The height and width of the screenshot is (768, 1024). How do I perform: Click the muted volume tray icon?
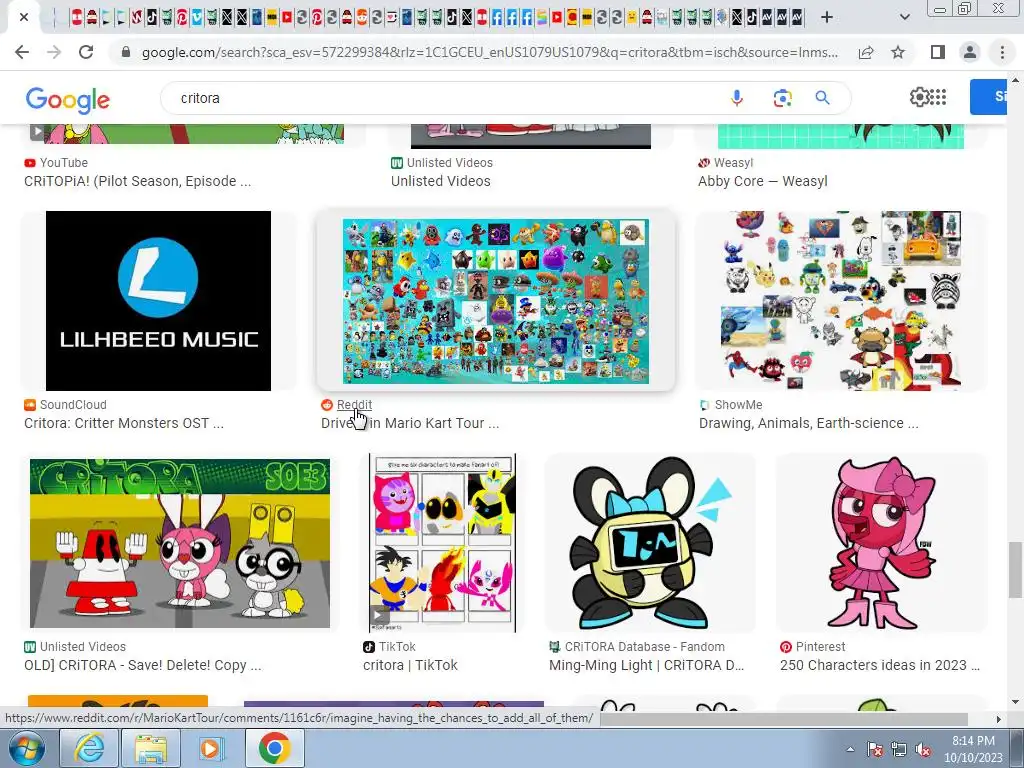(x=923, y=750)
